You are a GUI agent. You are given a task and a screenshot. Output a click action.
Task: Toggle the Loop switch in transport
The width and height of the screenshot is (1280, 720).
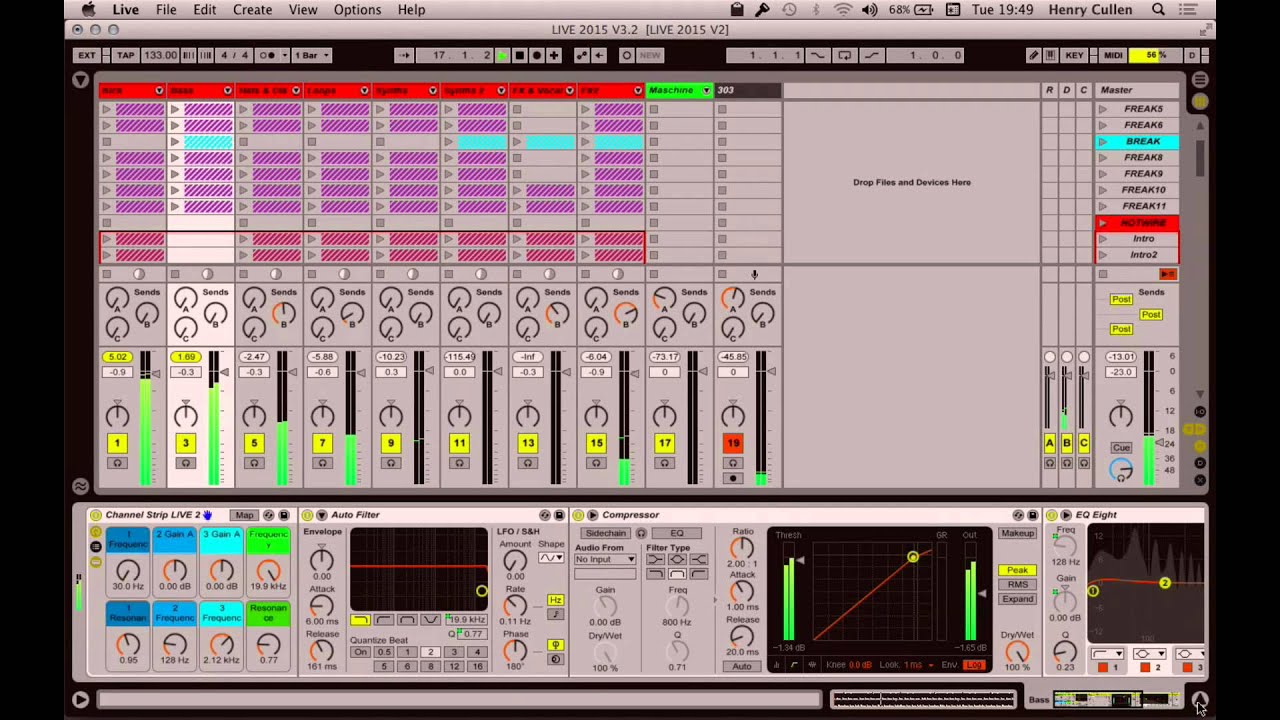tap(845, 55)
